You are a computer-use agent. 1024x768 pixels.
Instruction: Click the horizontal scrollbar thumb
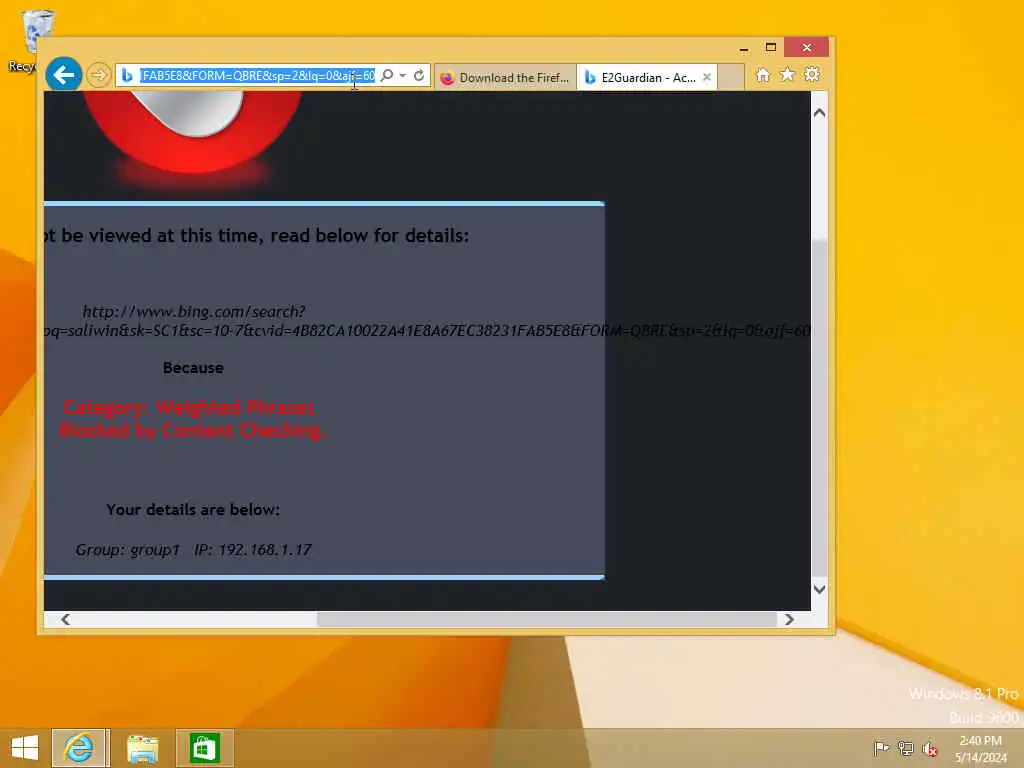click(x=547, y=619)
